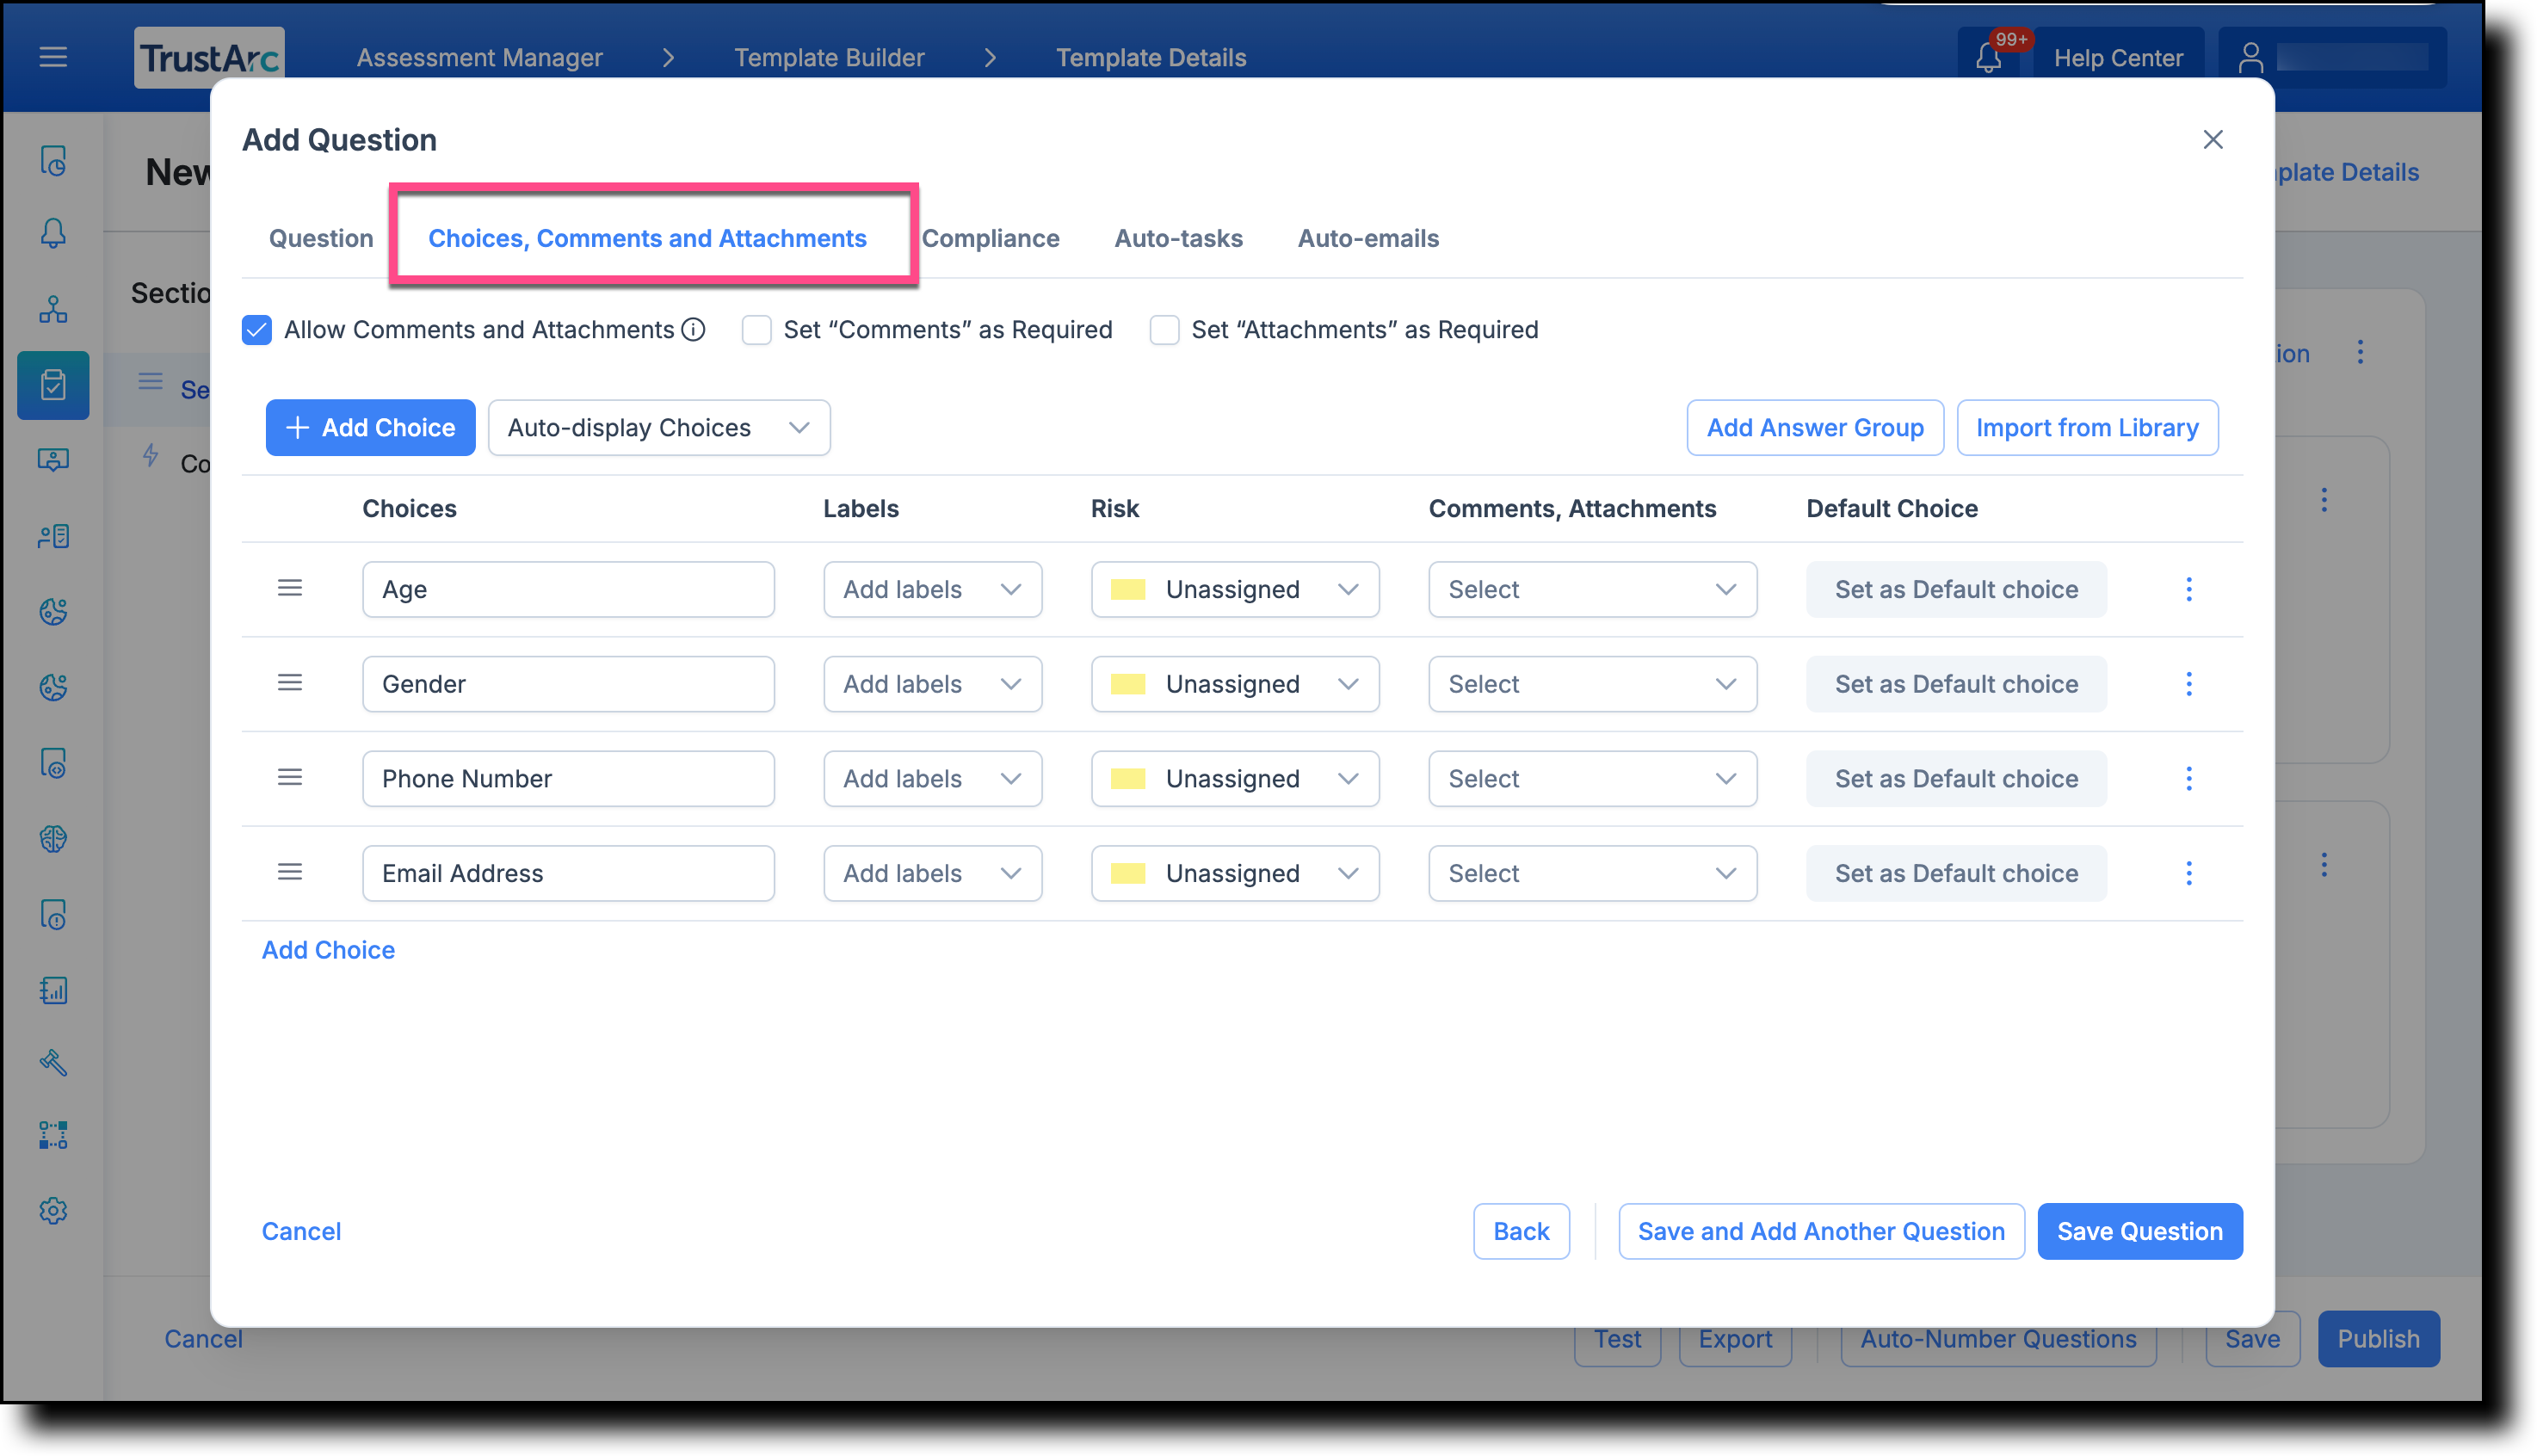
Task: Click the yellow risk swatch for Phone Number
Action: 1128,779
